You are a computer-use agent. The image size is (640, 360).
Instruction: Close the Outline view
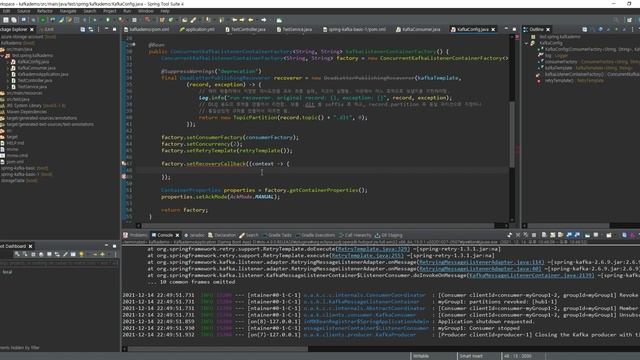[548, 29]
